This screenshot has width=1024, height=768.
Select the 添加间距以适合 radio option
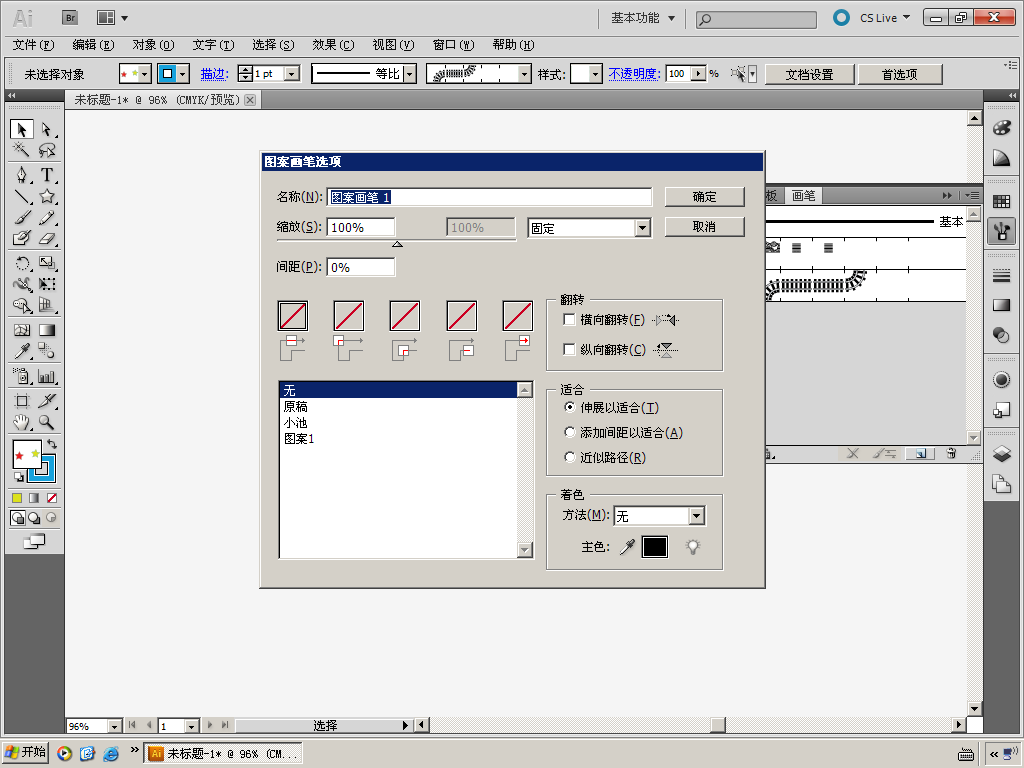click(x=570, y=433)
